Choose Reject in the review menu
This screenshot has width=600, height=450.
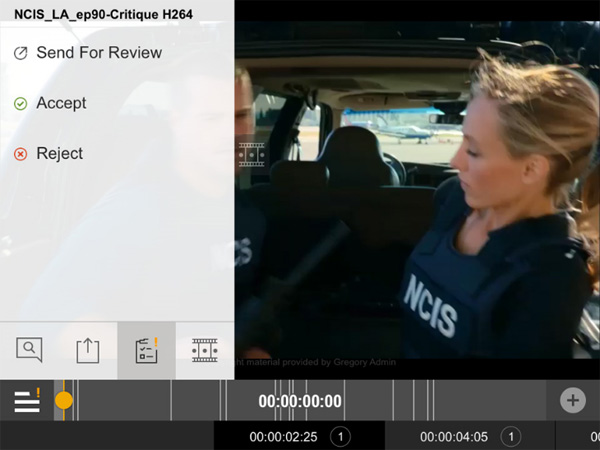(60, 153)
